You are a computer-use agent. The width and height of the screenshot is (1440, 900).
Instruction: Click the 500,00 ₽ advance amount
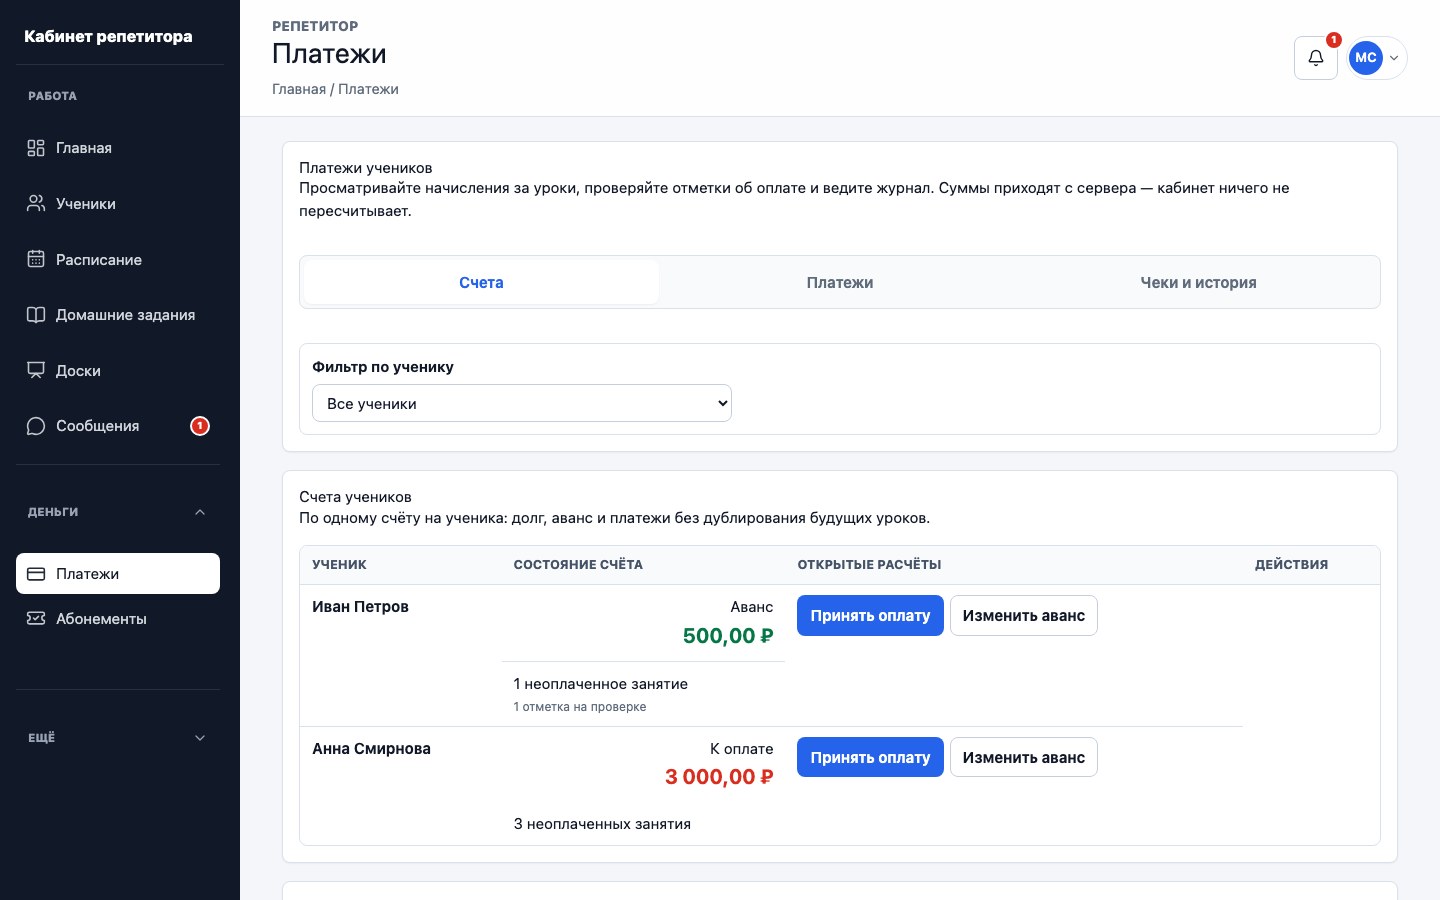tap(728, 636)
